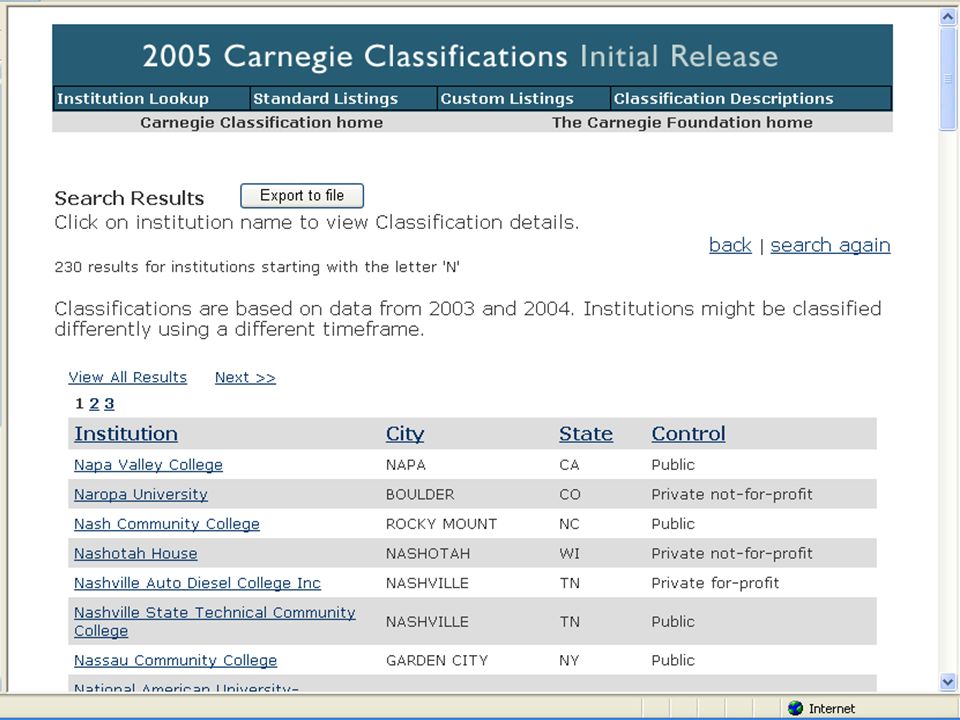Click the ROCKY MOUNT city cell

[441, 524]
